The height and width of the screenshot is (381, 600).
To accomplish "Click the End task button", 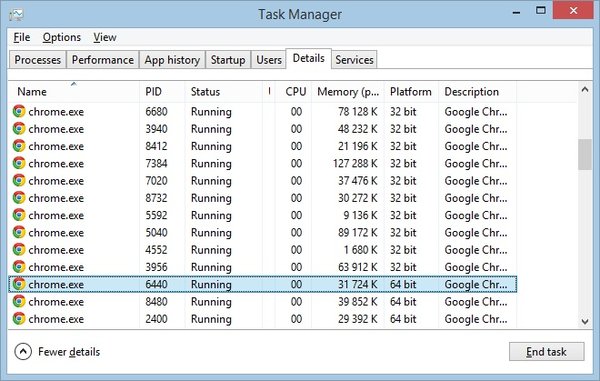I will 546,352.
